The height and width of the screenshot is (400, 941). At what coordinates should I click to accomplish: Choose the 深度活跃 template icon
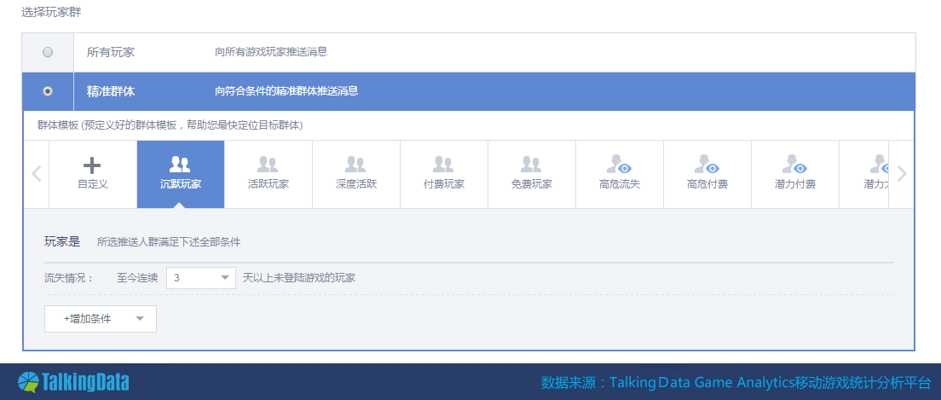click(355, 164)
